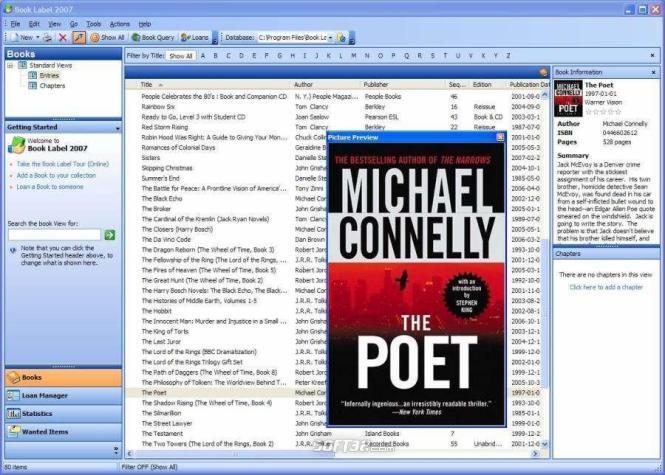
Task: Open the File menu
Action: click(x=15, y=24)
